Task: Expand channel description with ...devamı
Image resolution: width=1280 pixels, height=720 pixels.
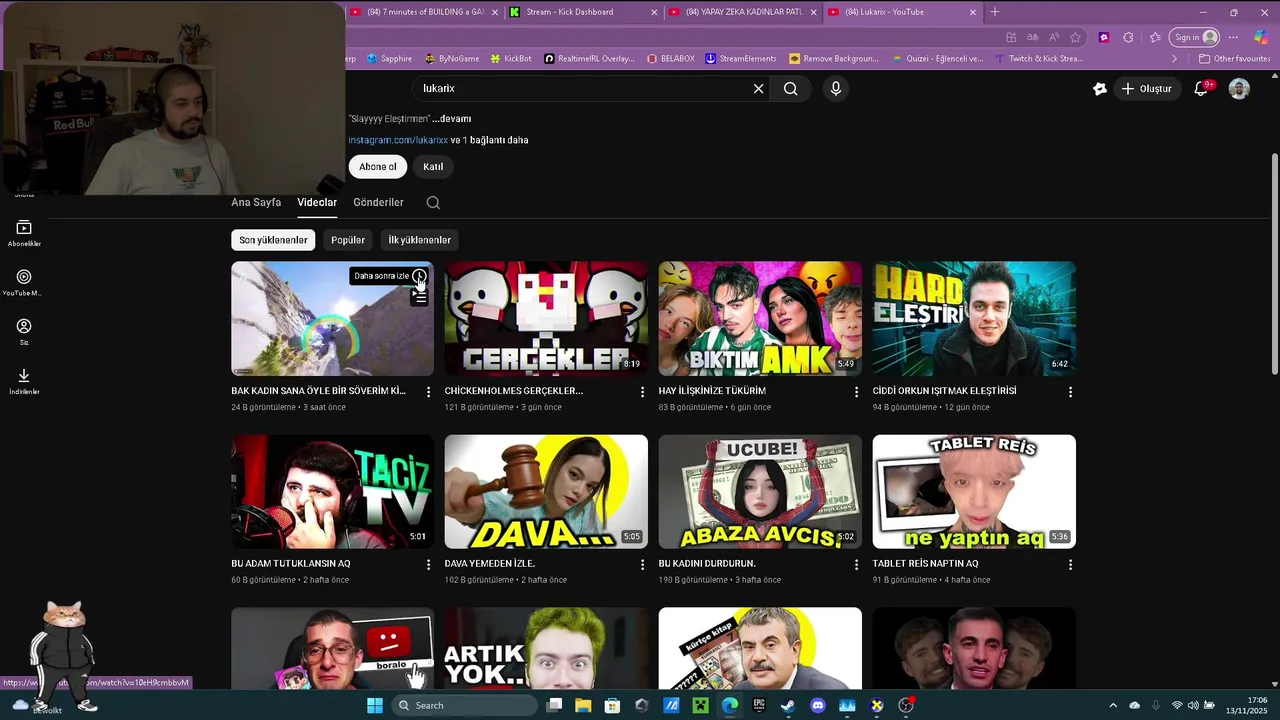Action: [x=451, y=119]
